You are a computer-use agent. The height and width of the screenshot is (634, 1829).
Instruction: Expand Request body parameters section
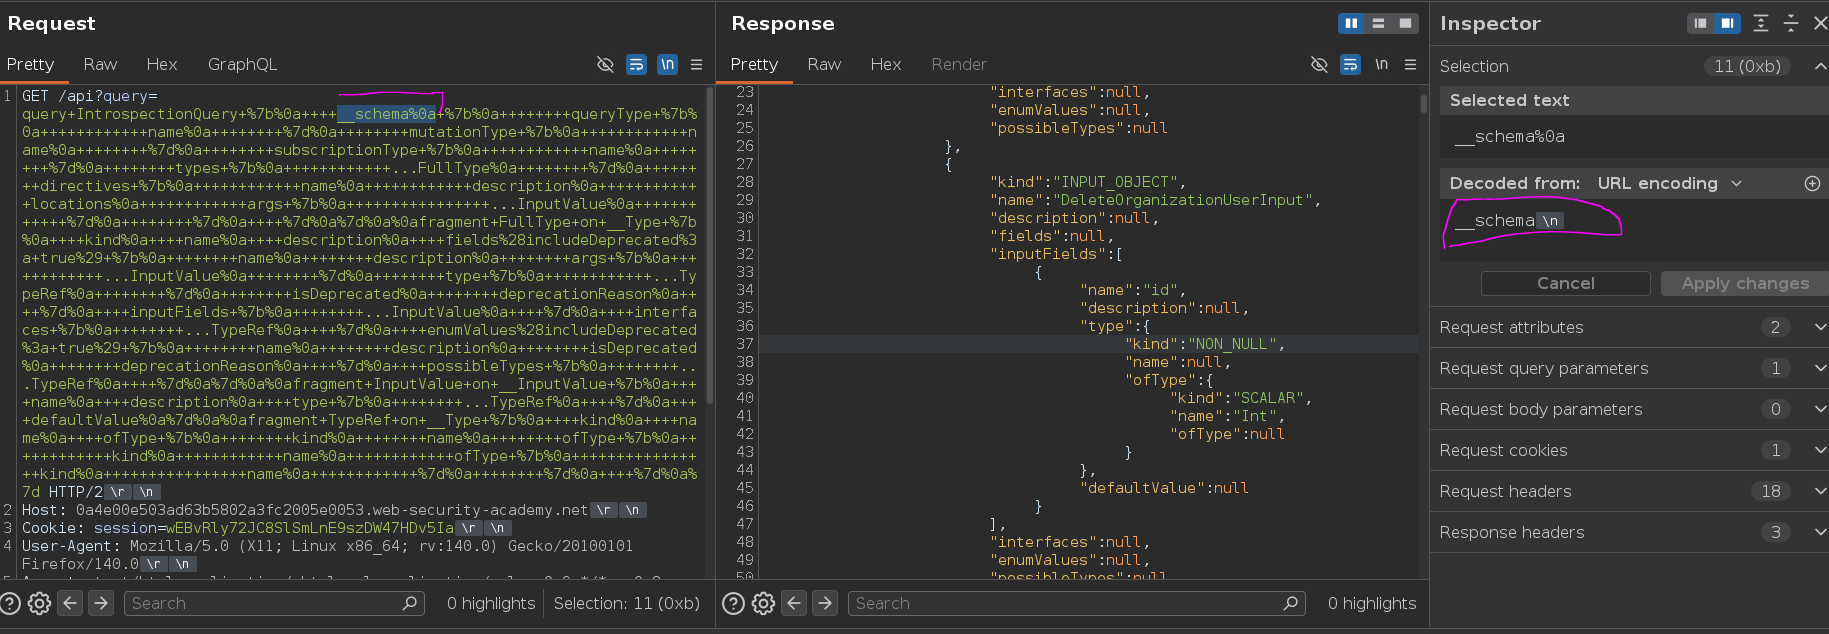point(1629,409)
